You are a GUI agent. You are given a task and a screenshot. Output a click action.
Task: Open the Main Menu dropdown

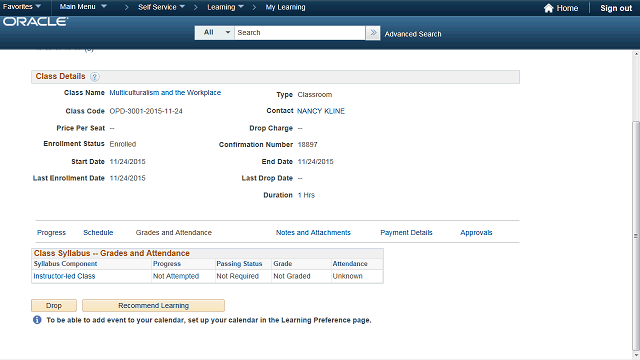tap(83, 7)
